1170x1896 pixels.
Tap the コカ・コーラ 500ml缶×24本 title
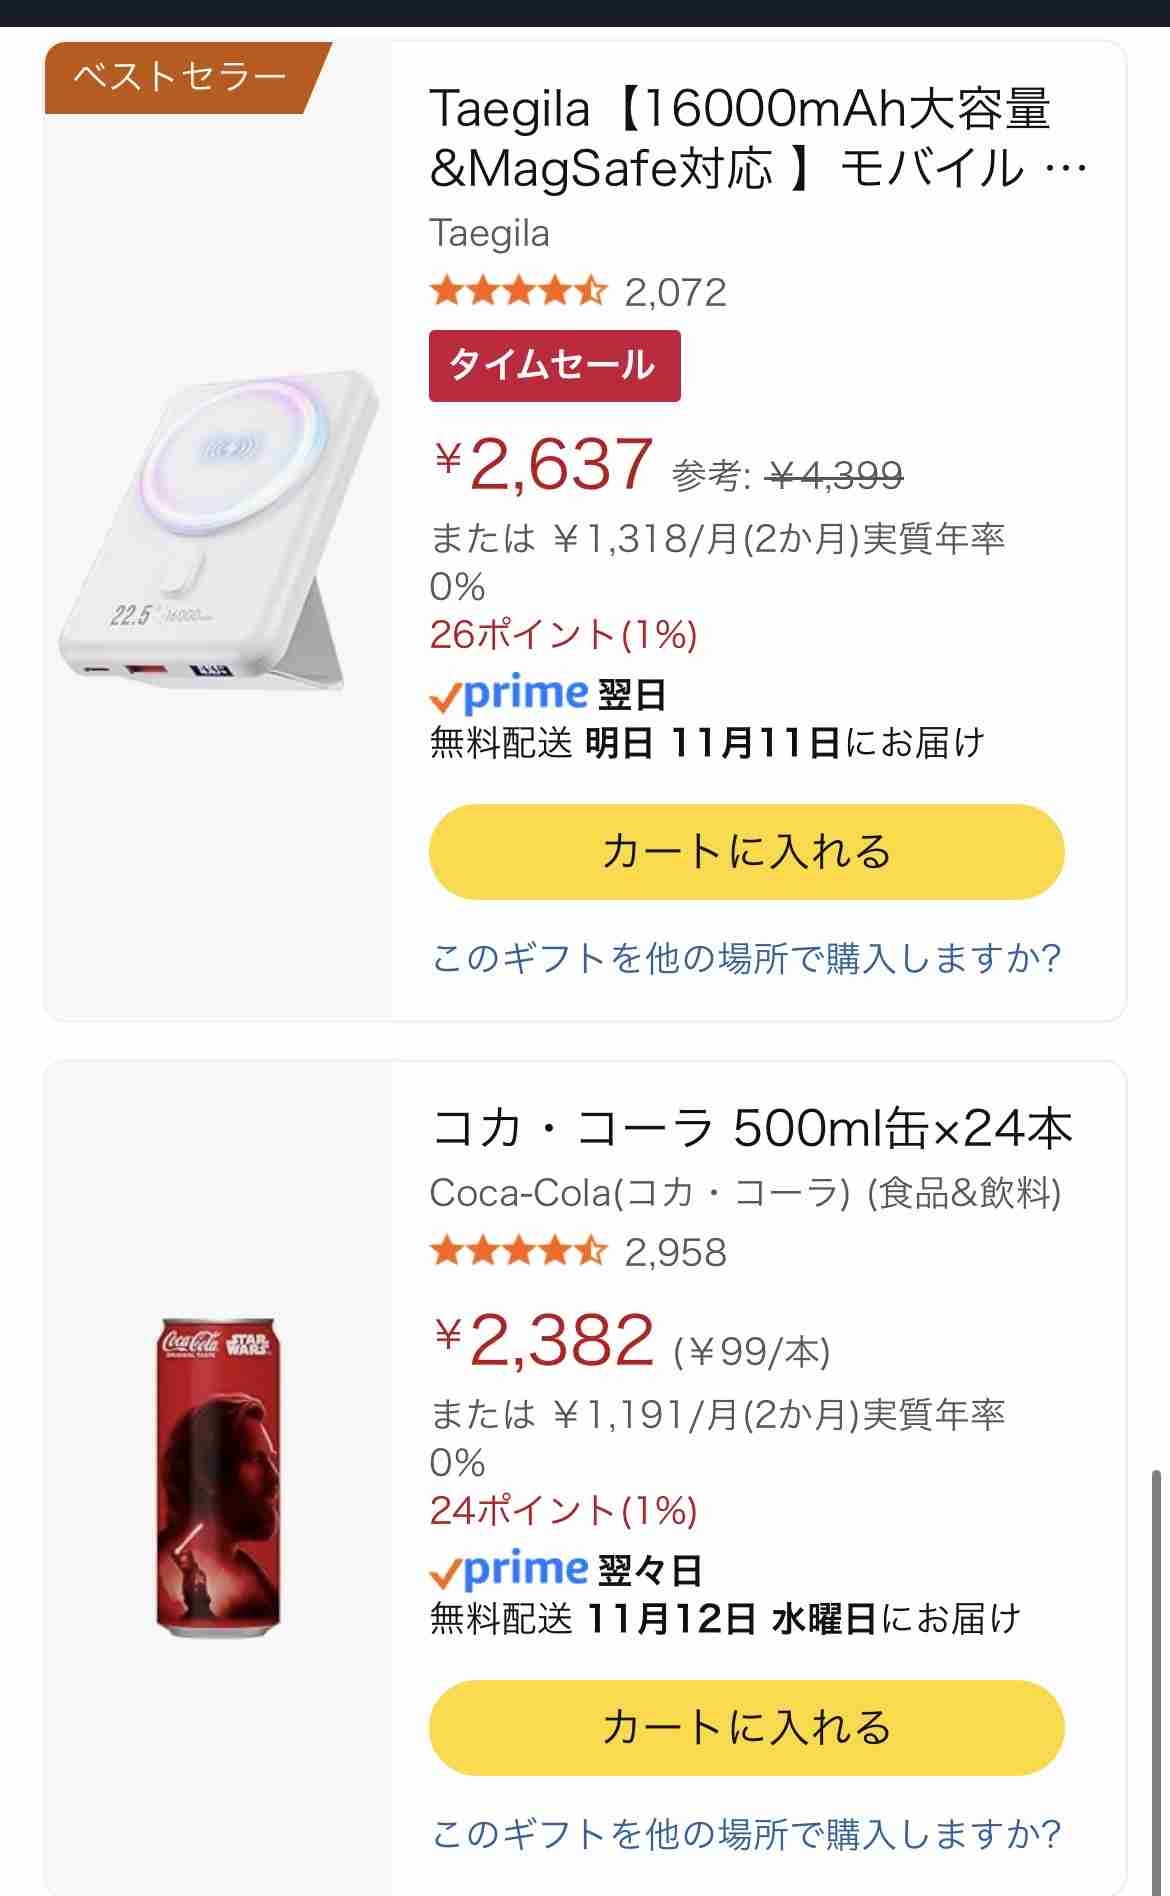pyautogui.click(x=750, y=1129)
